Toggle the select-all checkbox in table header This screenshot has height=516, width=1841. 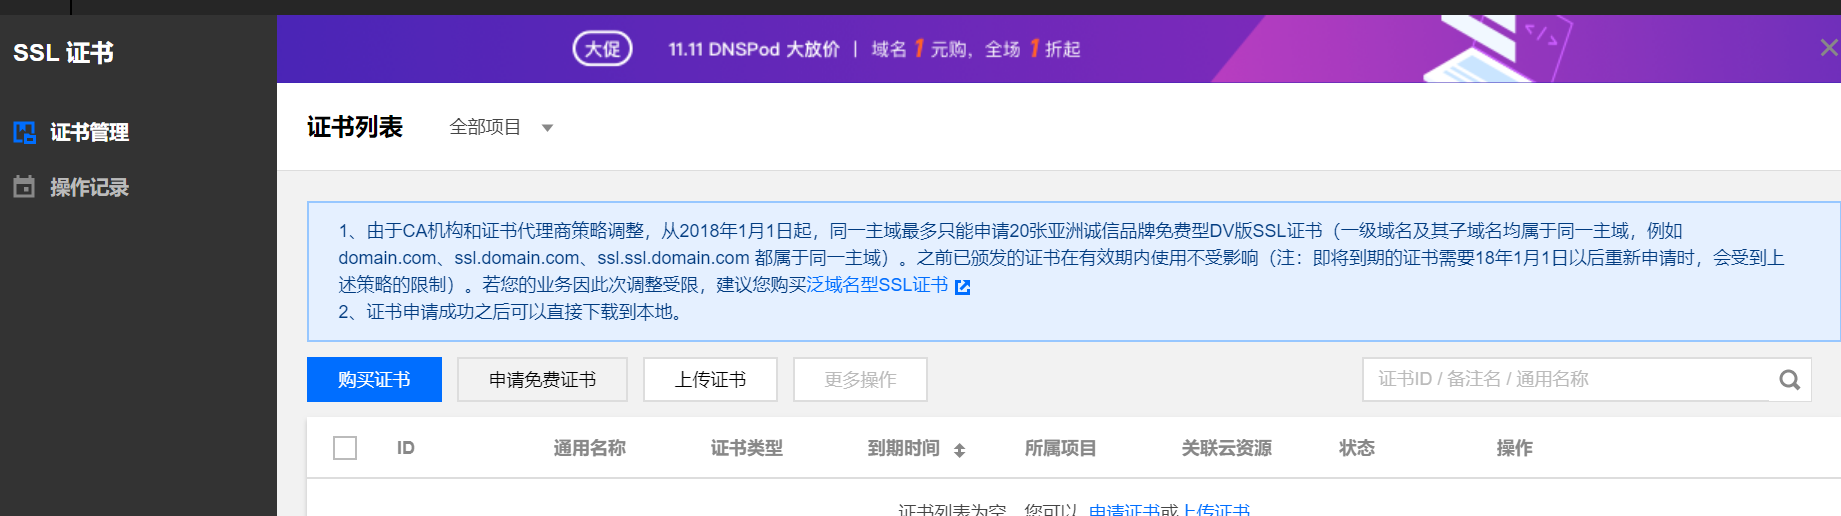345,448
